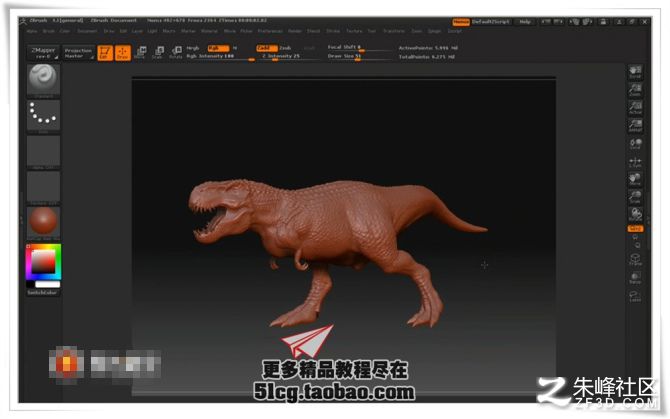Click the SwitchColor button
Screen dimensions: 670x419
coord(43,293)
